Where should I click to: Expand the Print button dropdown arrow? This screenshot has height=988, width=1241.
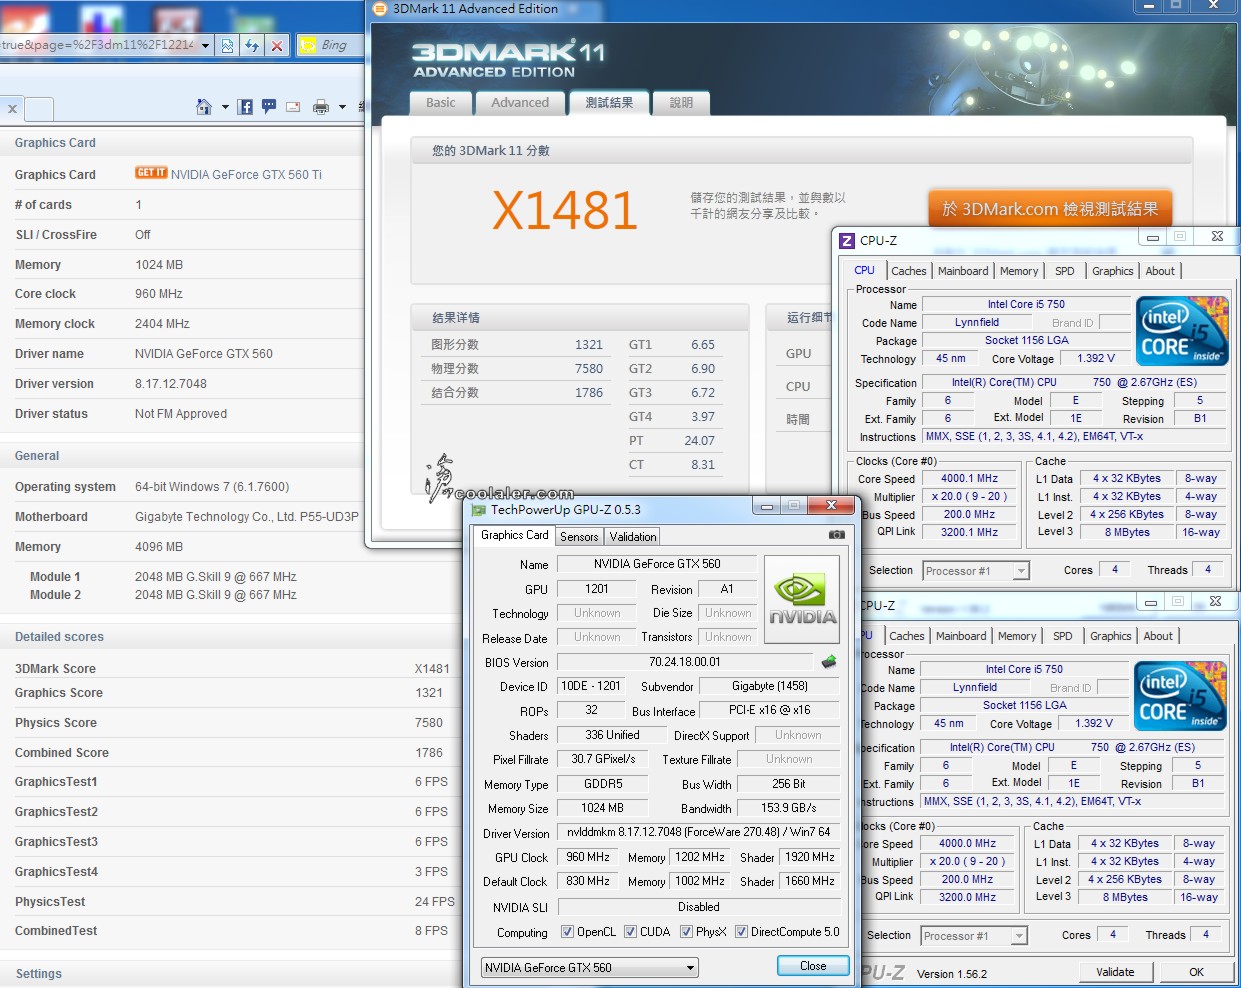342,107
